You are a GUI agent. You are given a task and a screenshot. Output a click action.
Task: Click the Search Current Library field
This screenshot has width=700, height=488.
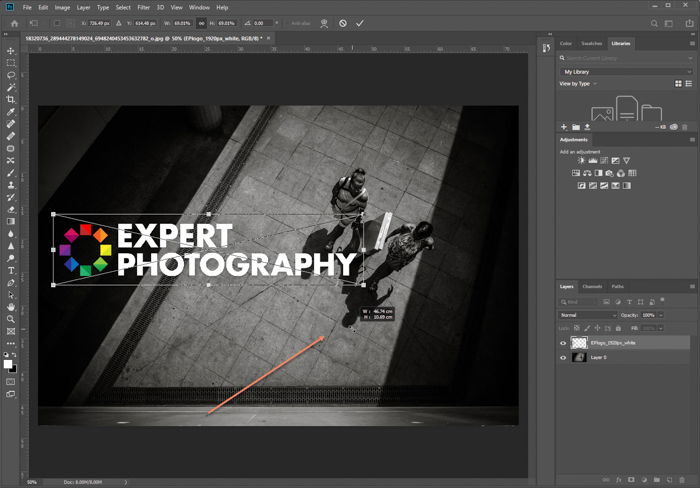pyautogui.click(x=625, y=58)
